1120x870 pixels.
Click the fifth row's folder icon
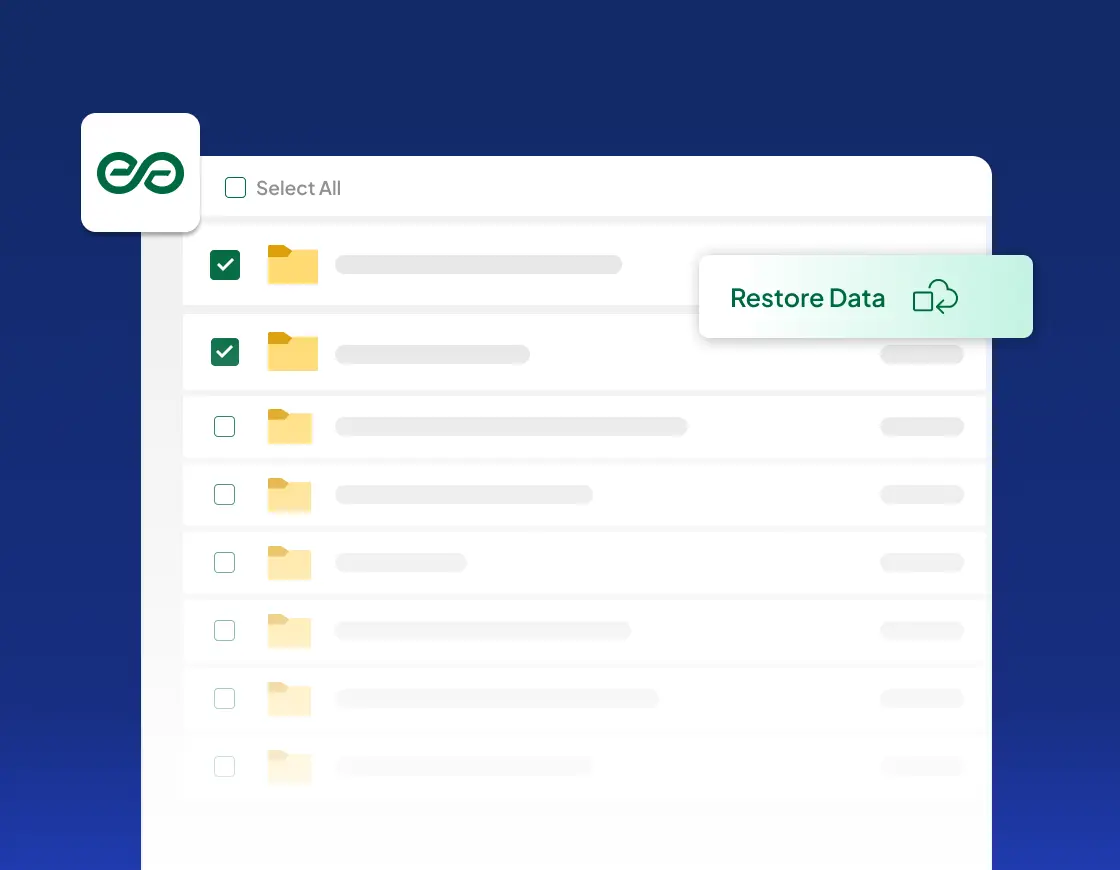click(x=290, y=563)
